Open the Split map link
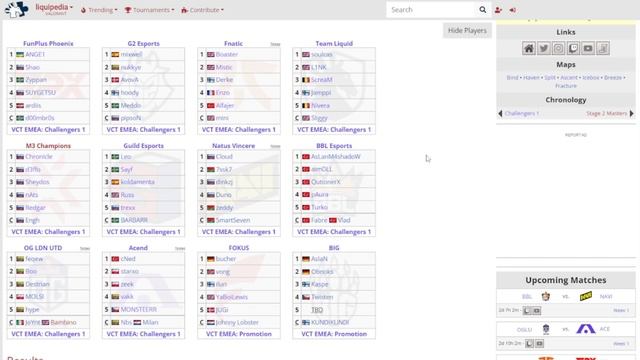 [550, 77]
